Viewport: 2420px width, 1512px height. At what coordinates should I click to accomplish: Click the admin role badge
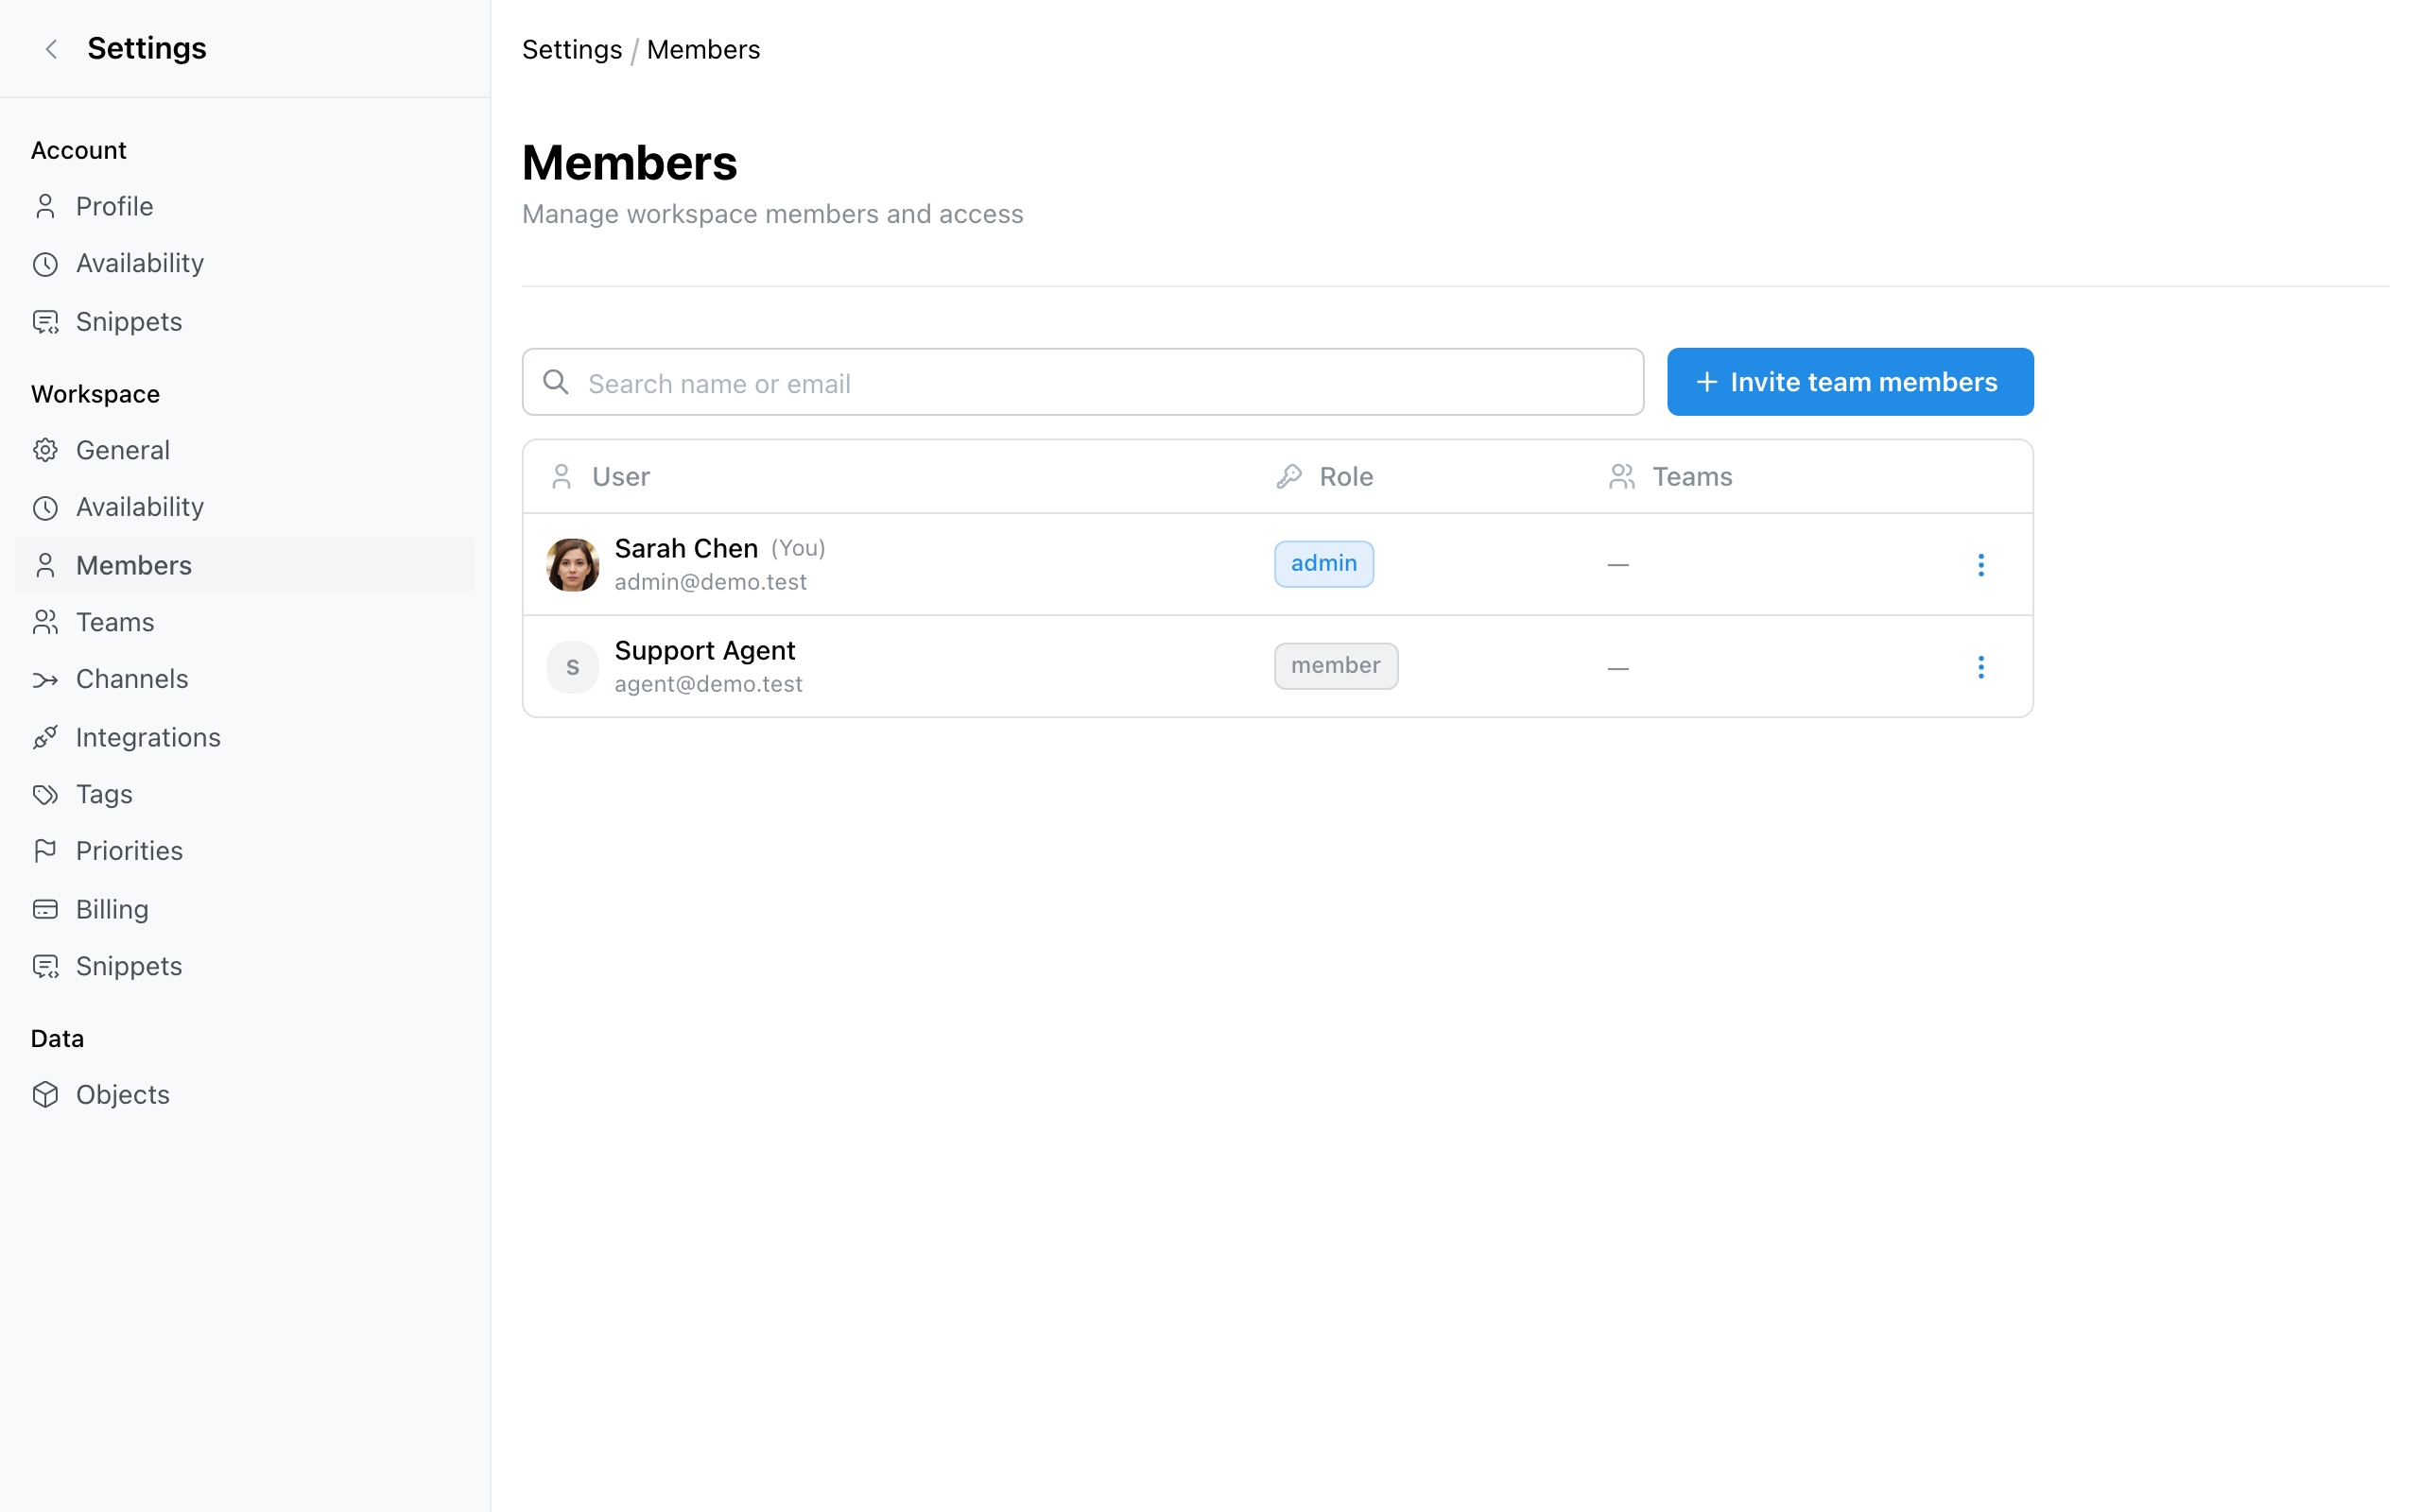click(1323, 564)
